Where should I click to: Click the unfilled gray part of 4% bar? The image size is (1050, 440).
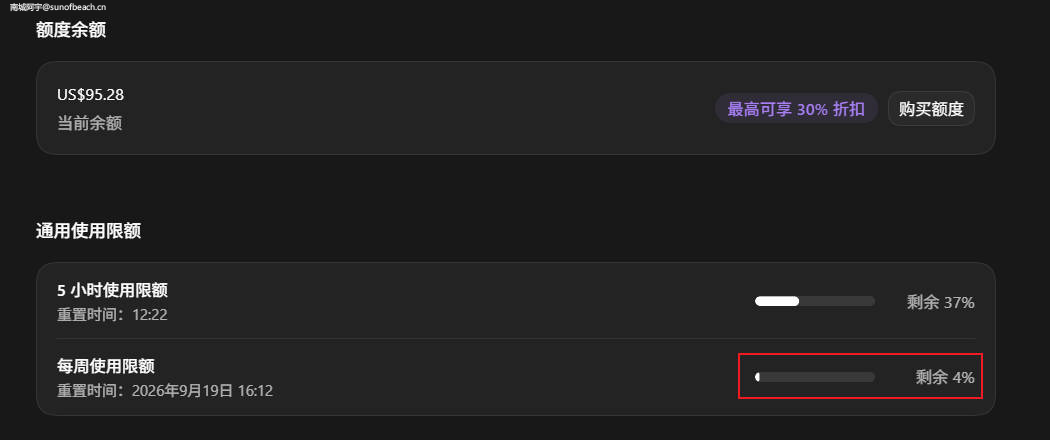[x=818, y=377]
